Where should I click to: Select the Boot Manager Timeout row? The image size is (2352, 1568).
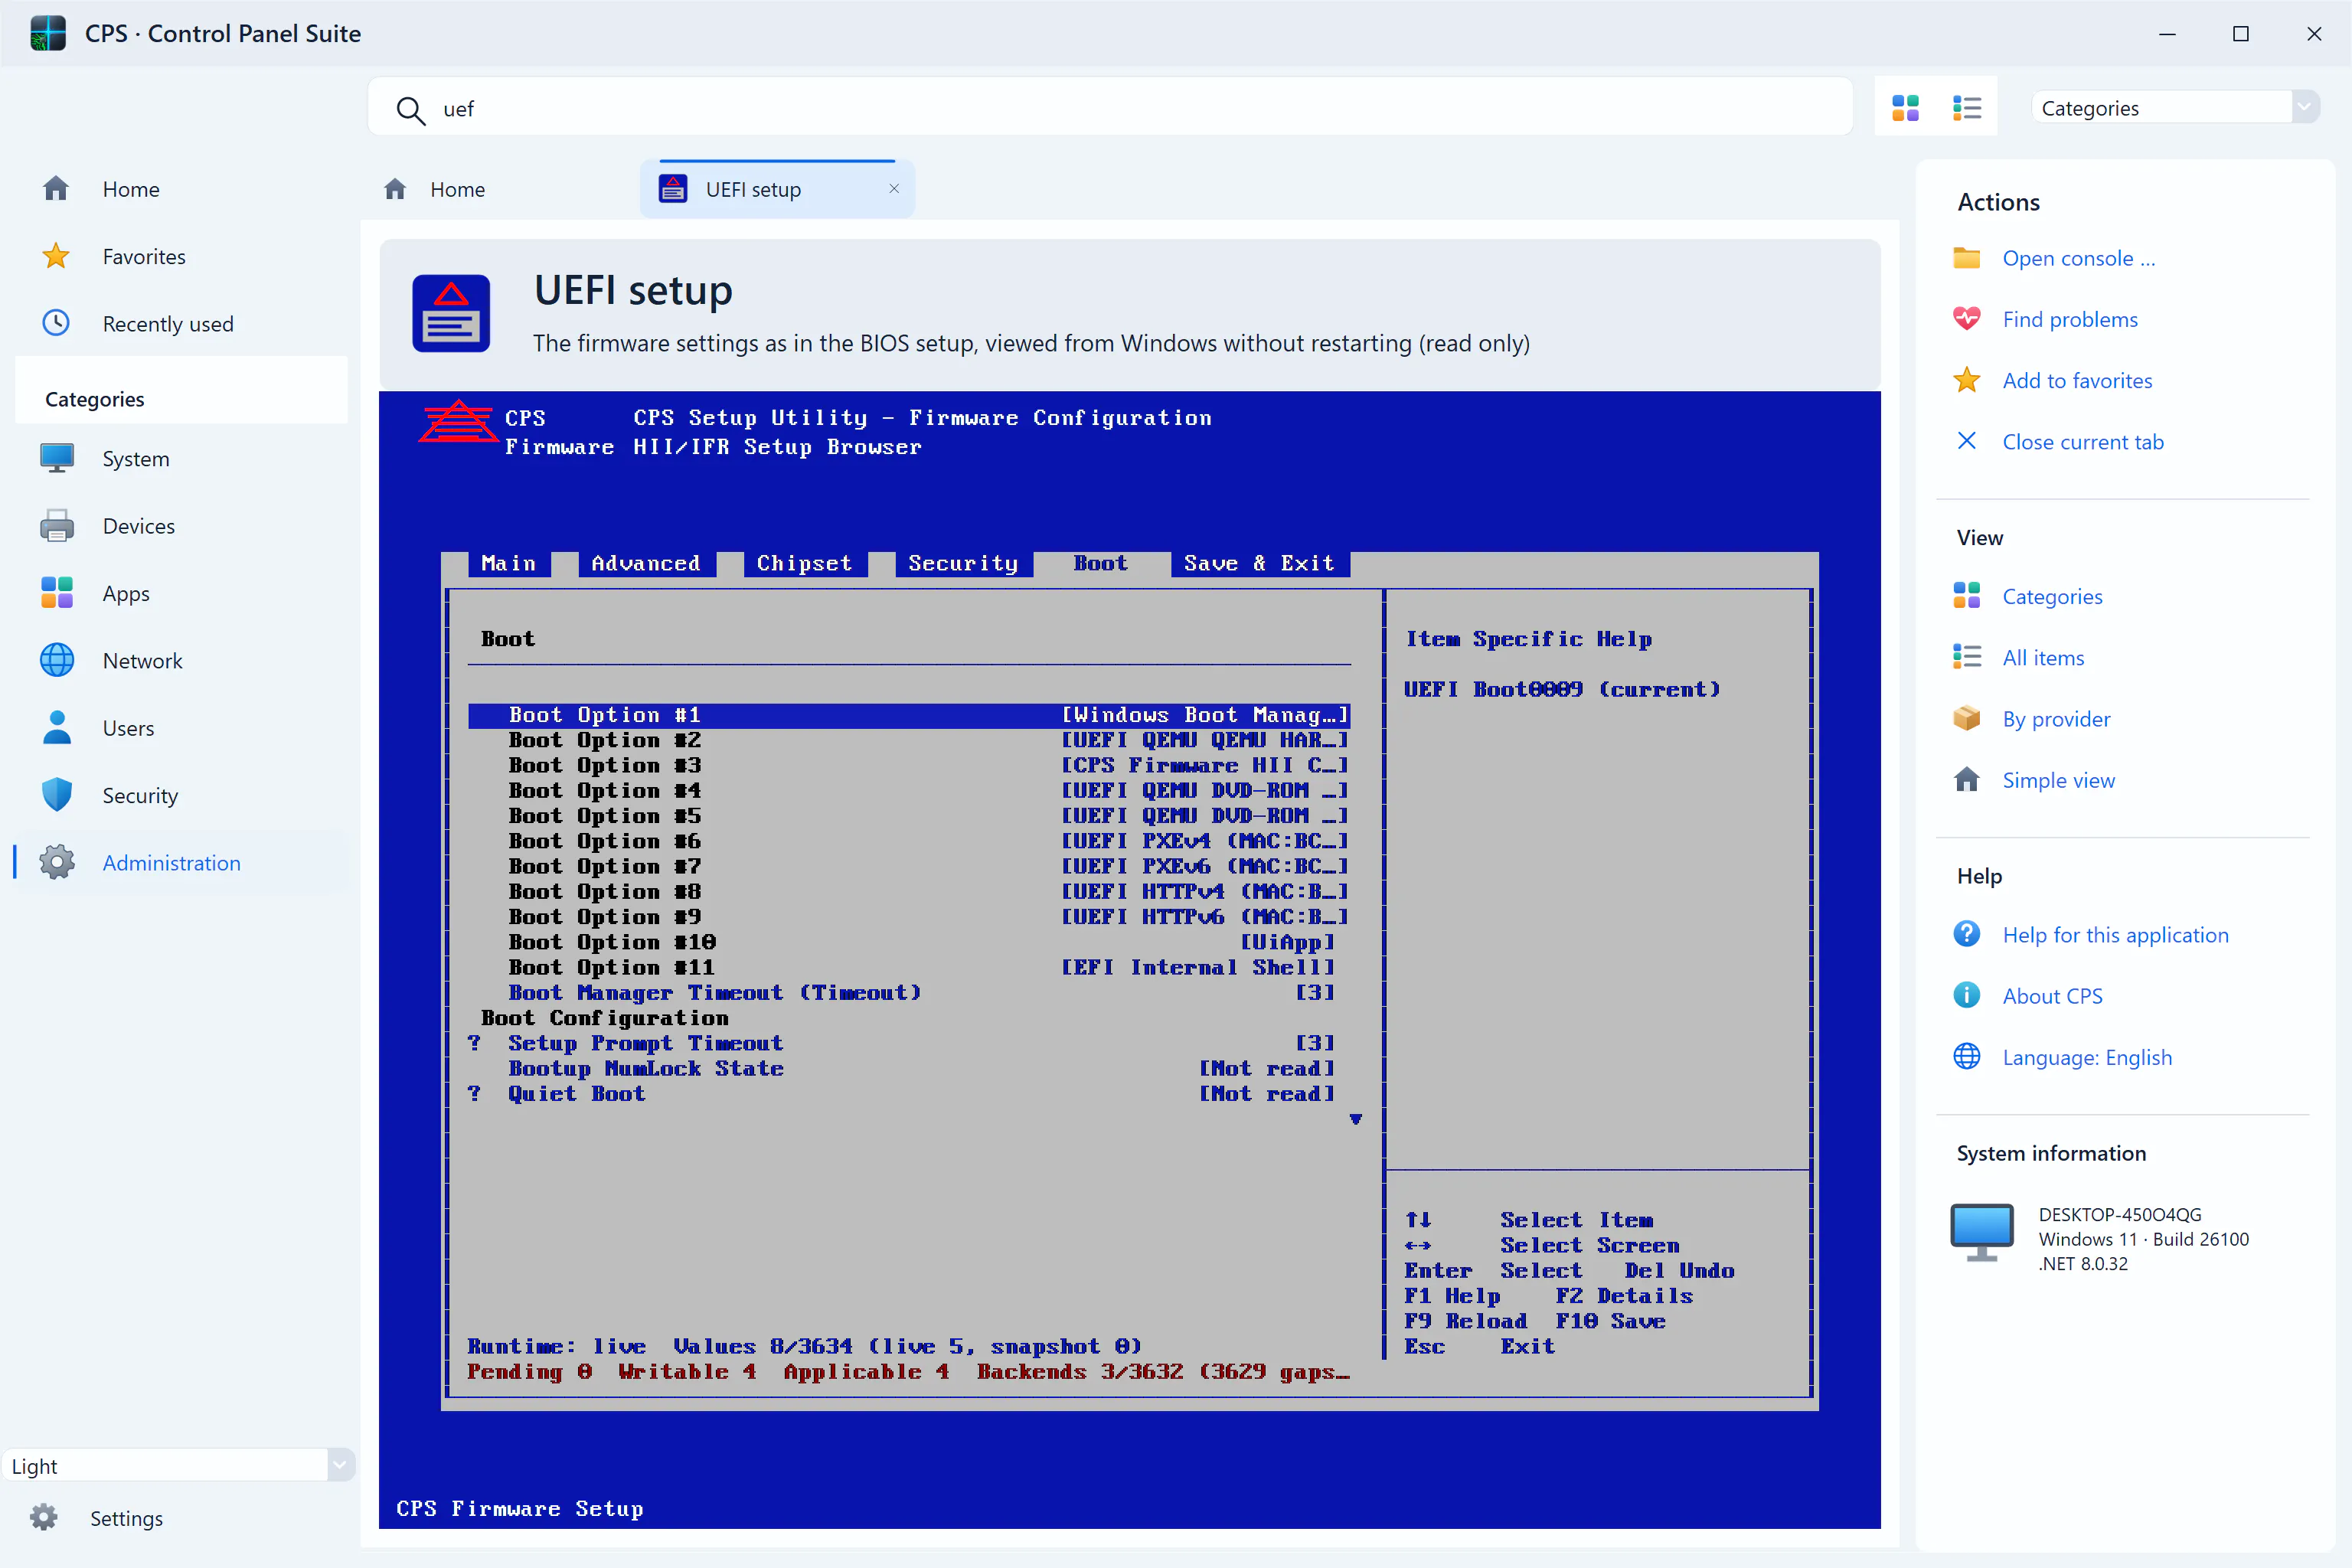(x=909, y=993)
